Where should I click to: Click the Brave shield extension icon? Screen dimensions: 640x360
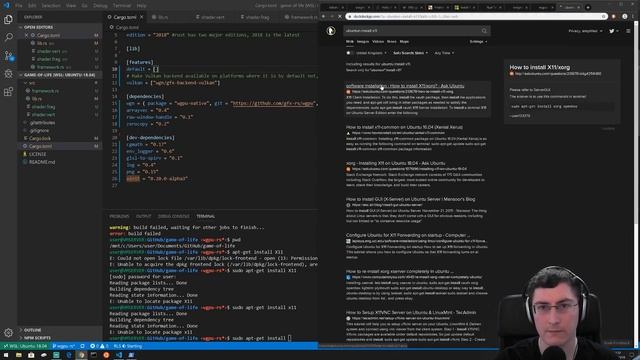coord(613,16)
